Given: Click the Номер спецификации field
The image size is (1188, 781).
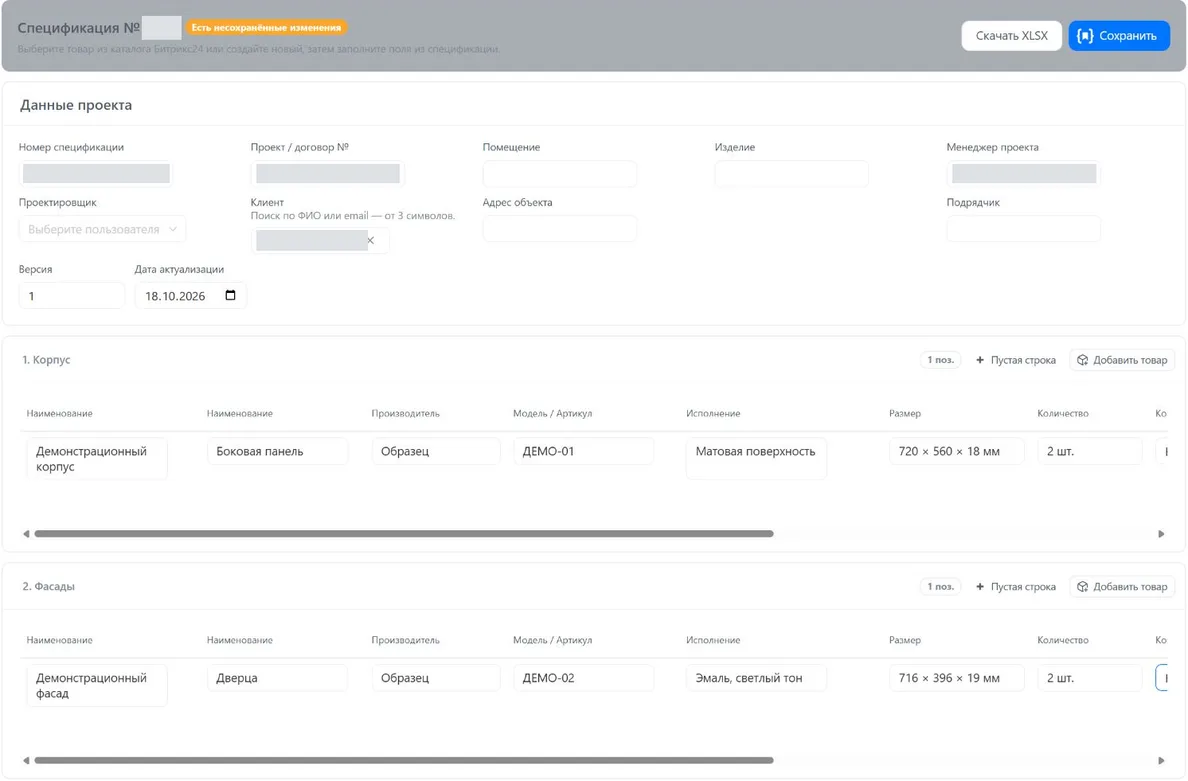Looking at the screenshot, I should (x=96, y=173).
